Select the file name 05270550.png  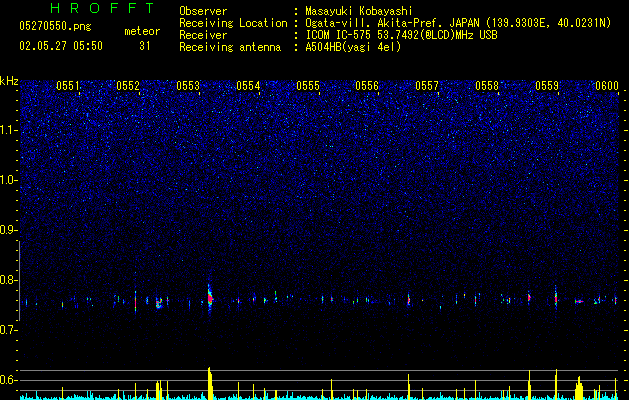tap(55, 26)
